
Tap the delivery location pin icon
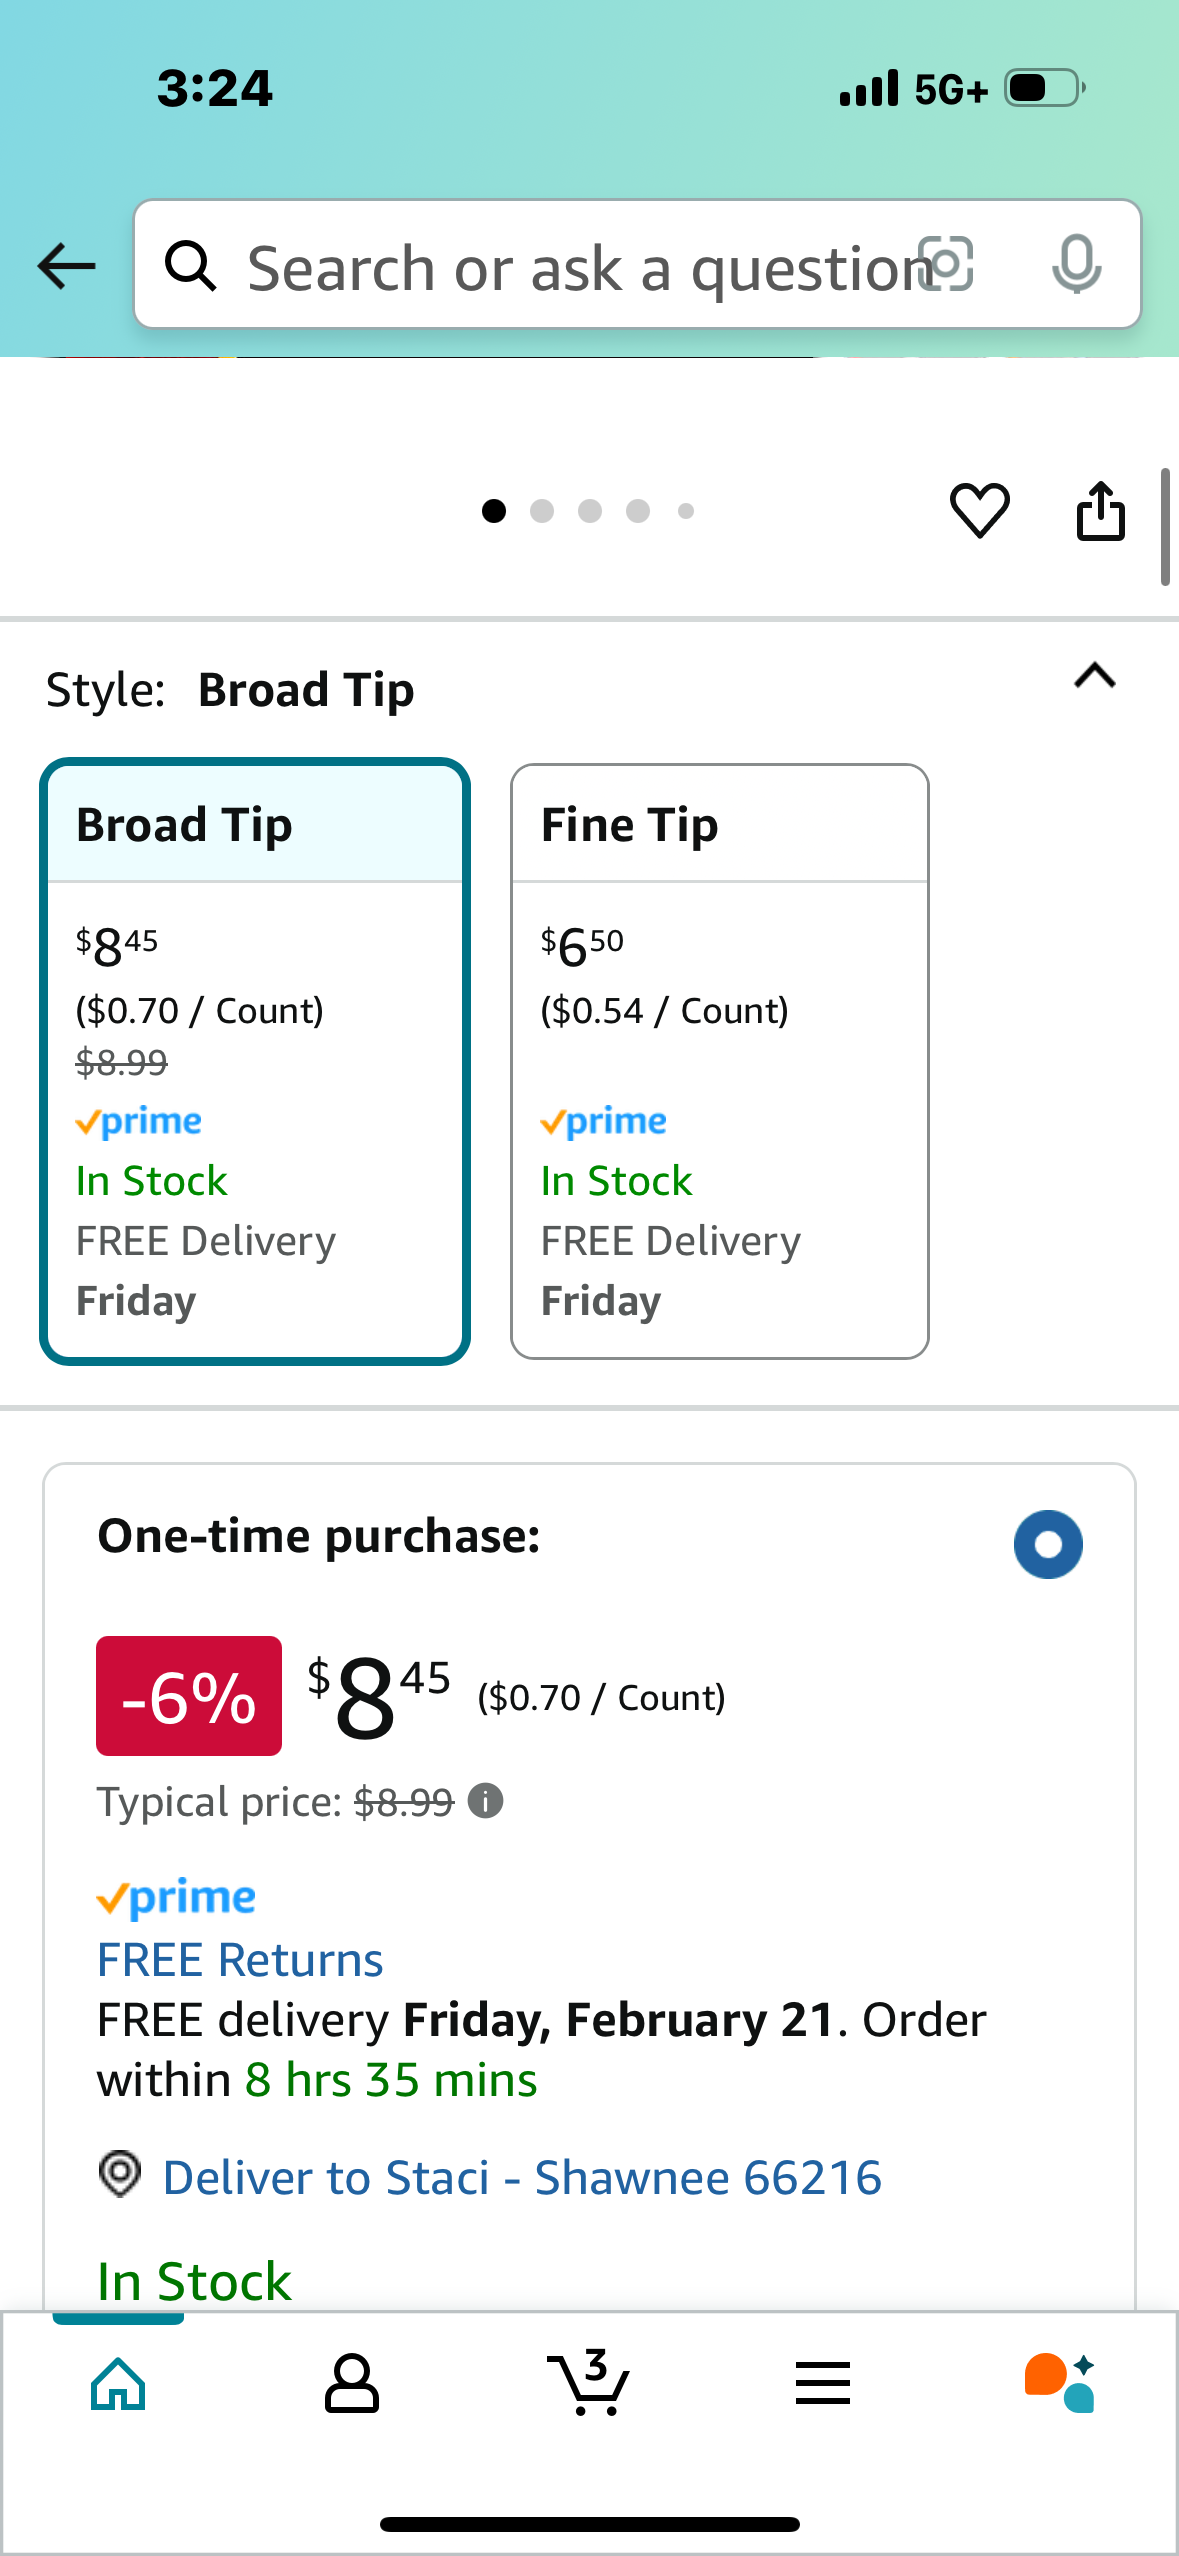(x=120, y=2175)
